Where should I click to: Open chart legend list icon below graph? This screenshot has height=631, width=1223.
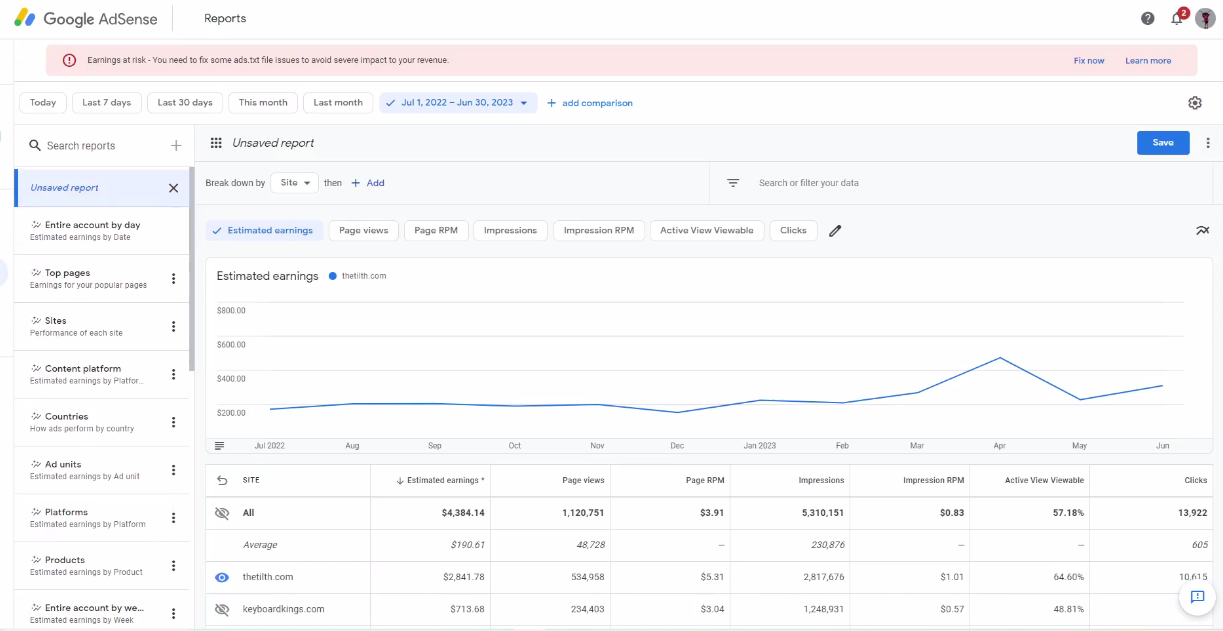tap(220, 446)
